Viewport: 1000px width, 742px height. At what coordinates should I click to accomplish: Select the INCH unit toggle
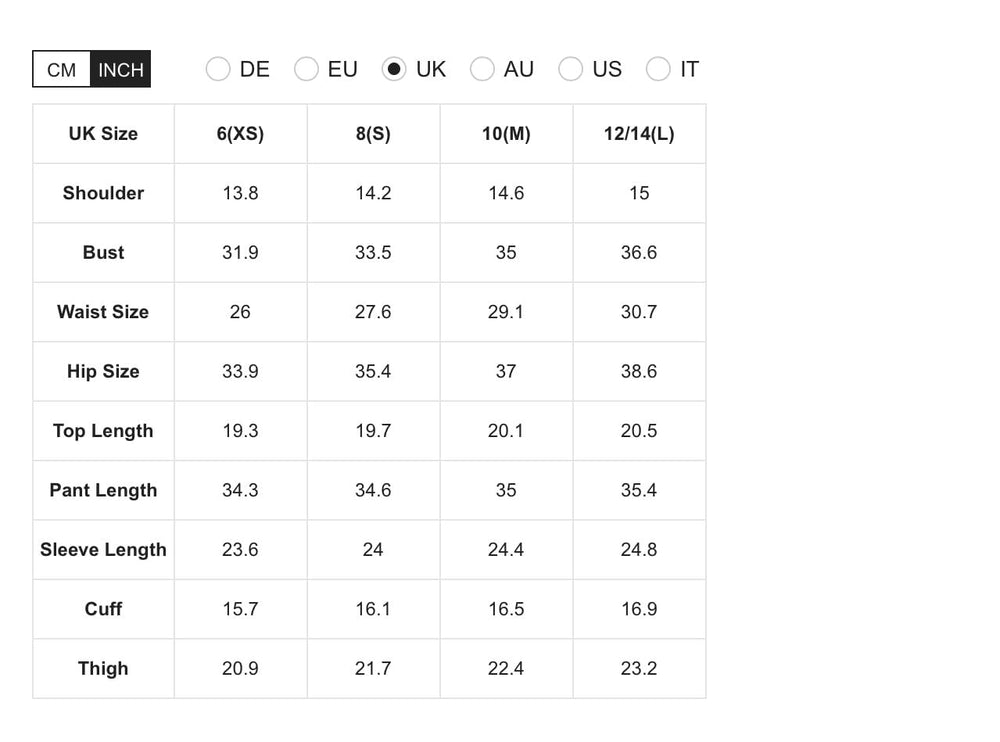(121, 69)
